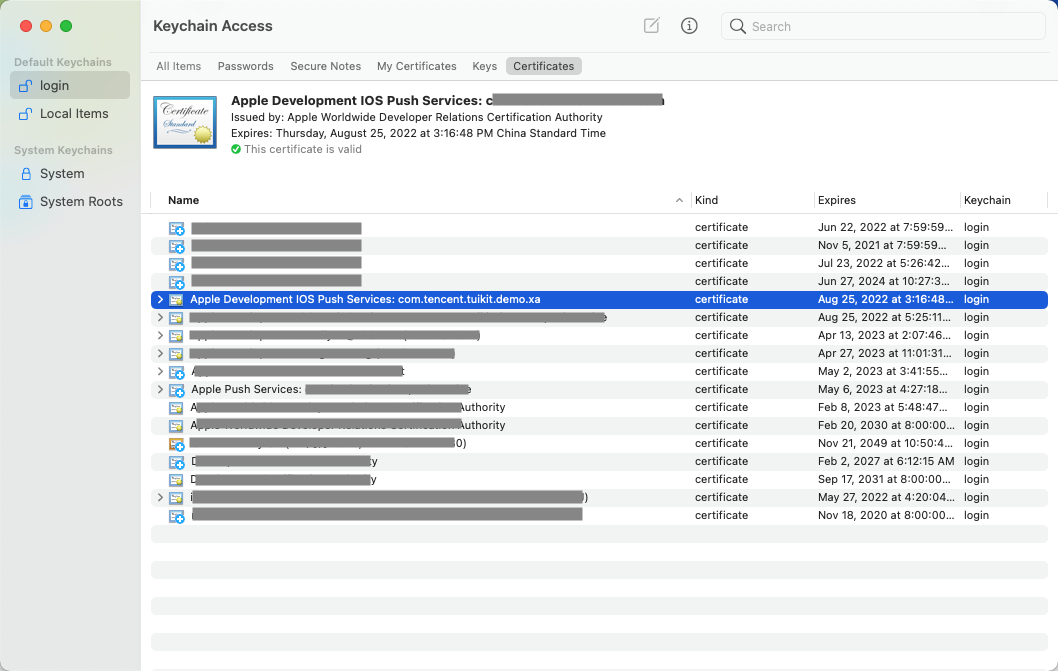Select certificate icon of row expiring Jun 27, 2024

[x=177, y=282]
